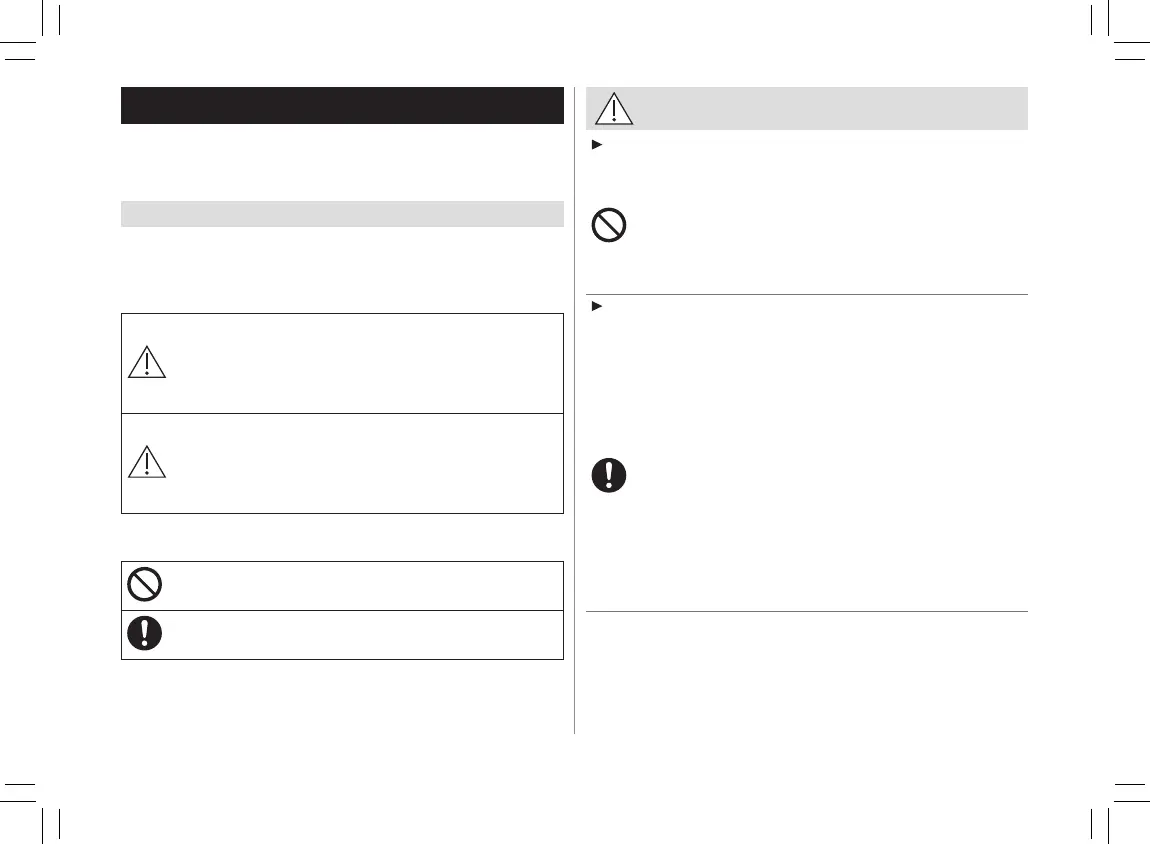Select the prohibition symbol in the left table

click(146, 585)
